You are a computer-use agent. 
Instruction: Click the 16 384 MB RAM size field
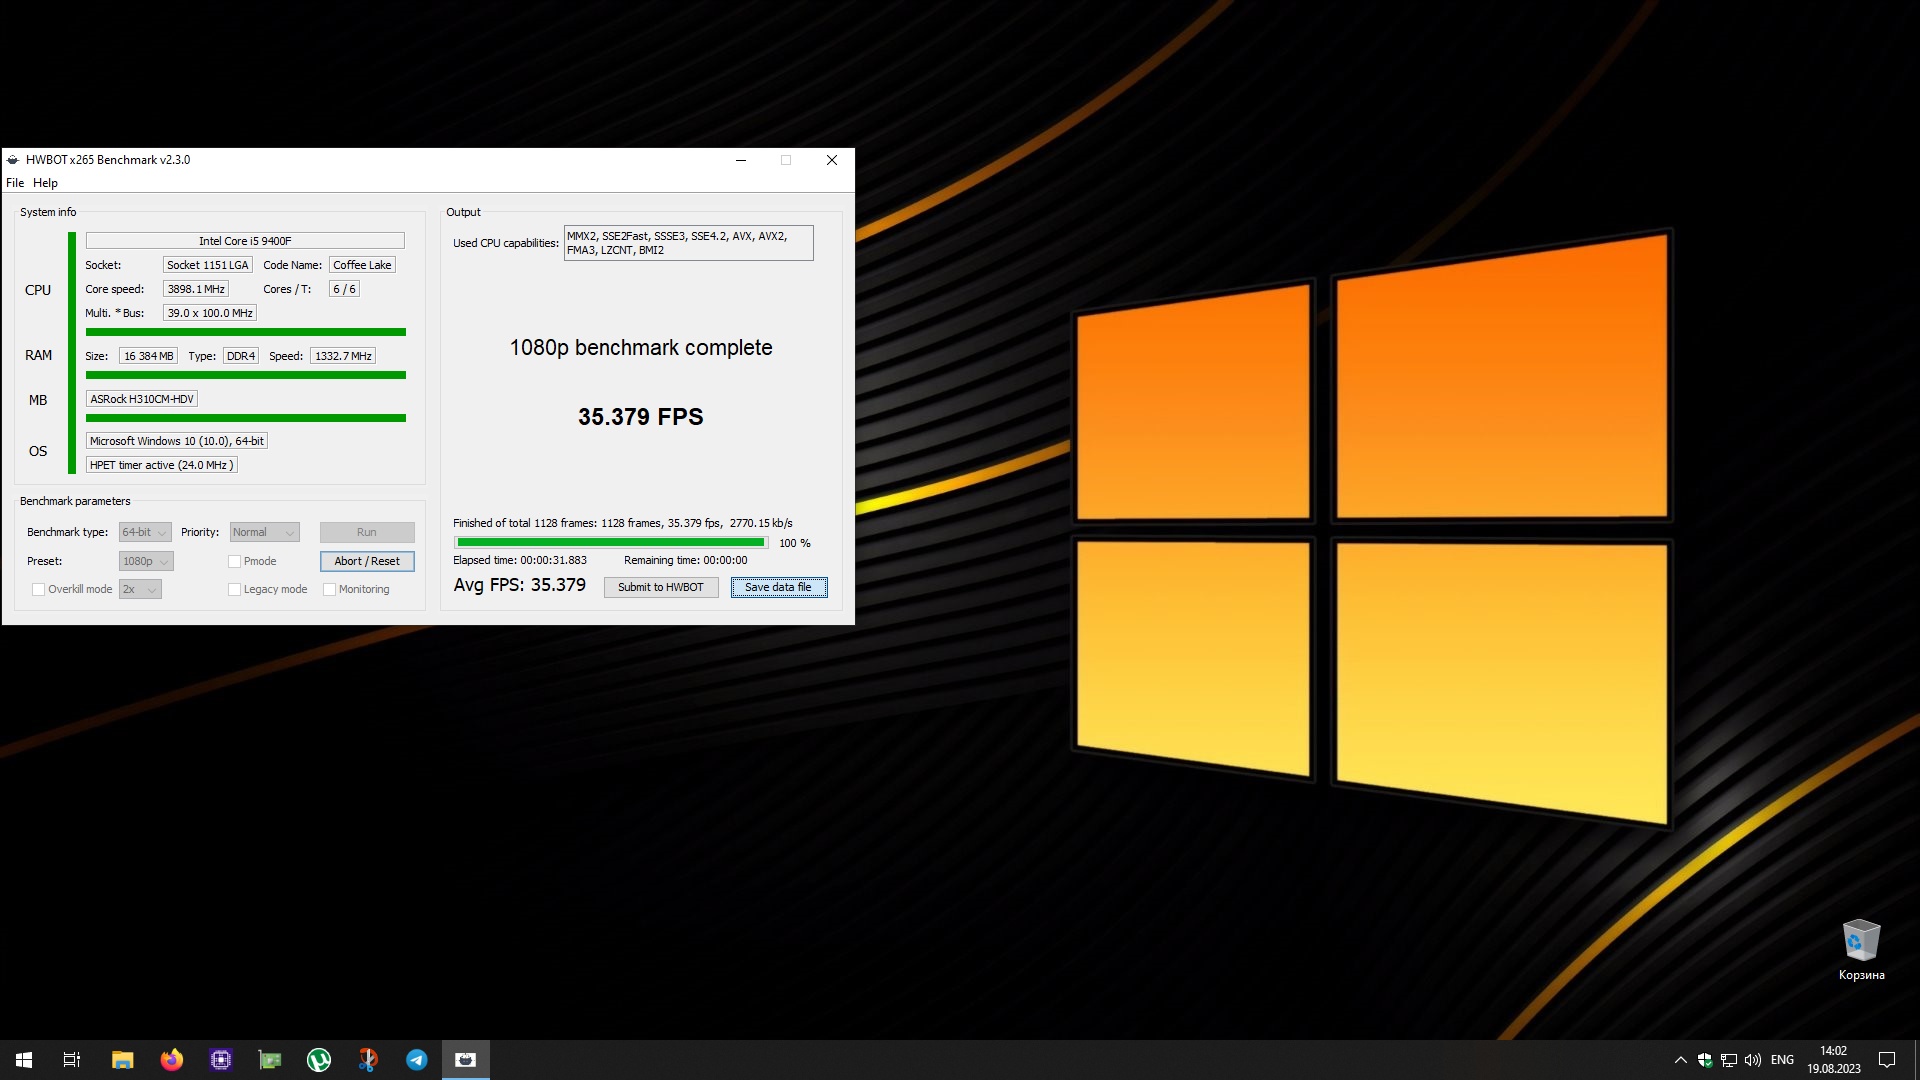[x=148, y=356]
